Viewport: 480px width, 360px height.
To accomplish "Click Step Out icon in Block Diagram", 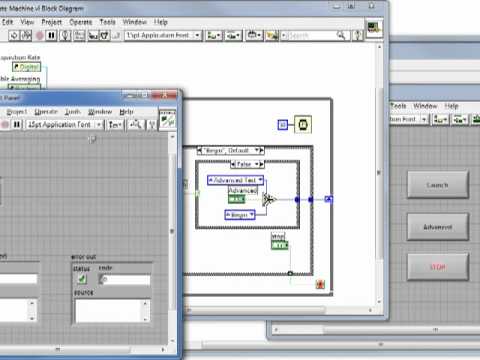I will [x=116, y=35].
